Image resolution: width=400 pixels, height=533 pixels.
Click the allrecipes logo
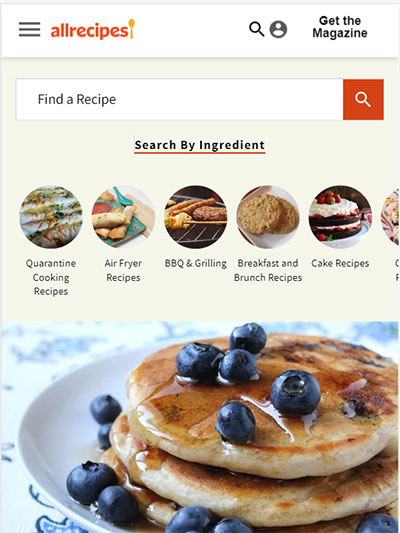coord(92,30)
